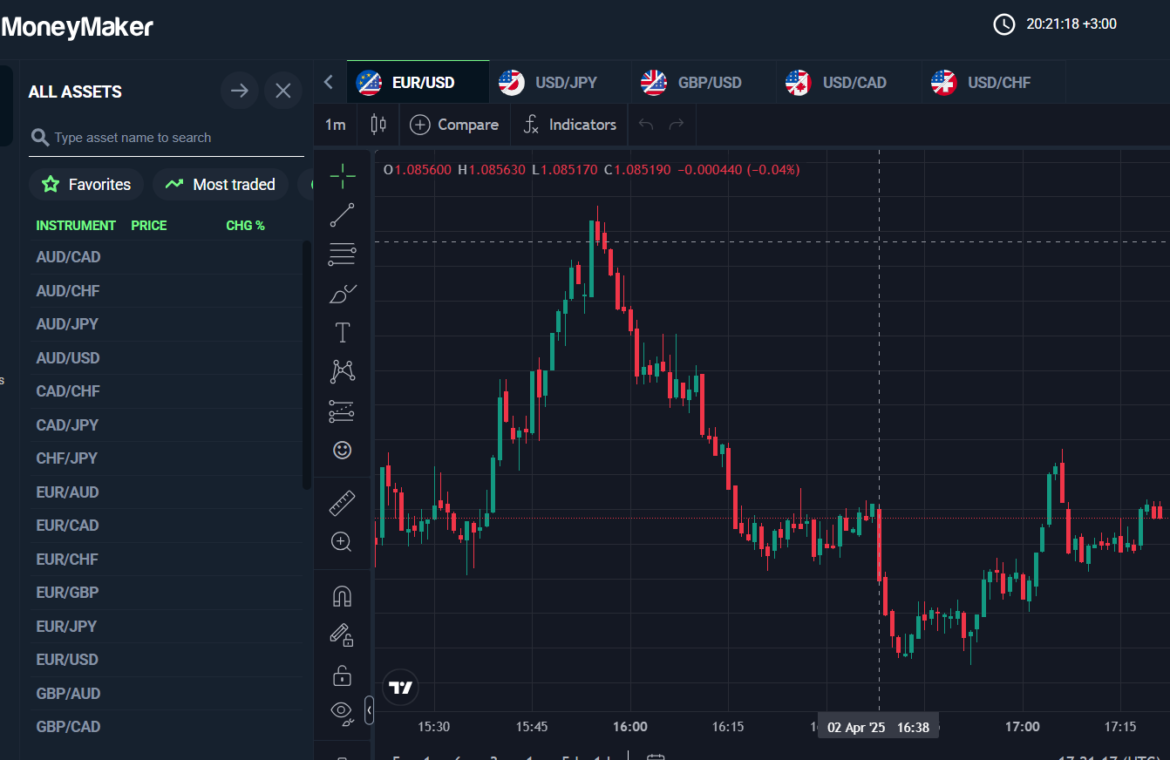Activate the zoom in tool
Screen dimensions: 1170x760
342,542
